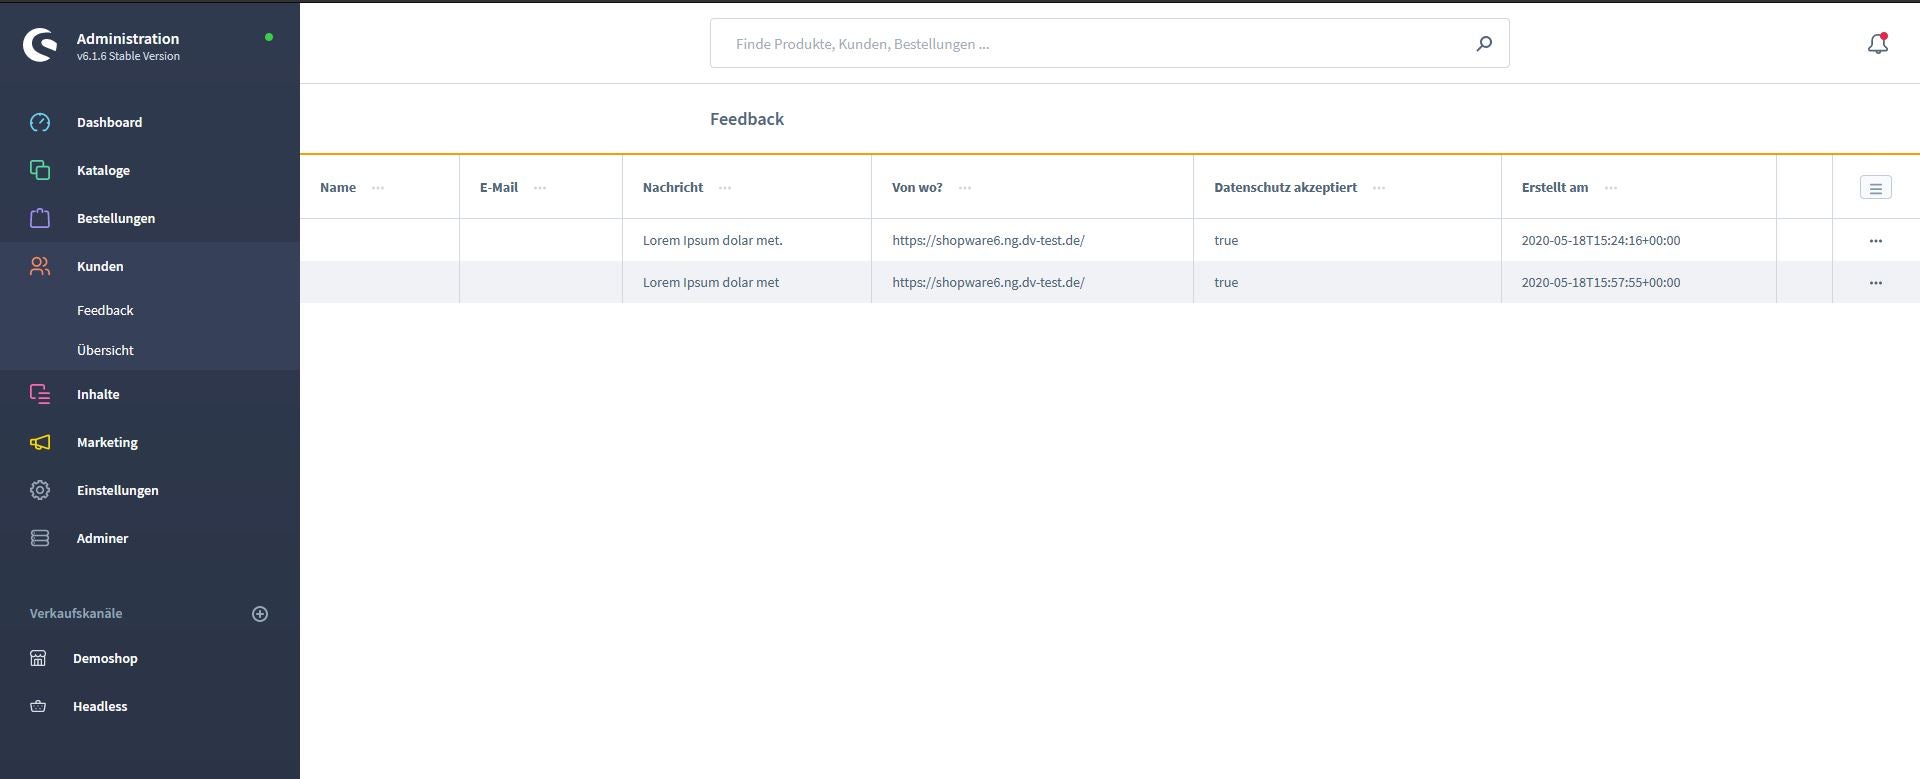Click the Dashboard gauge icon

(40, 122)
